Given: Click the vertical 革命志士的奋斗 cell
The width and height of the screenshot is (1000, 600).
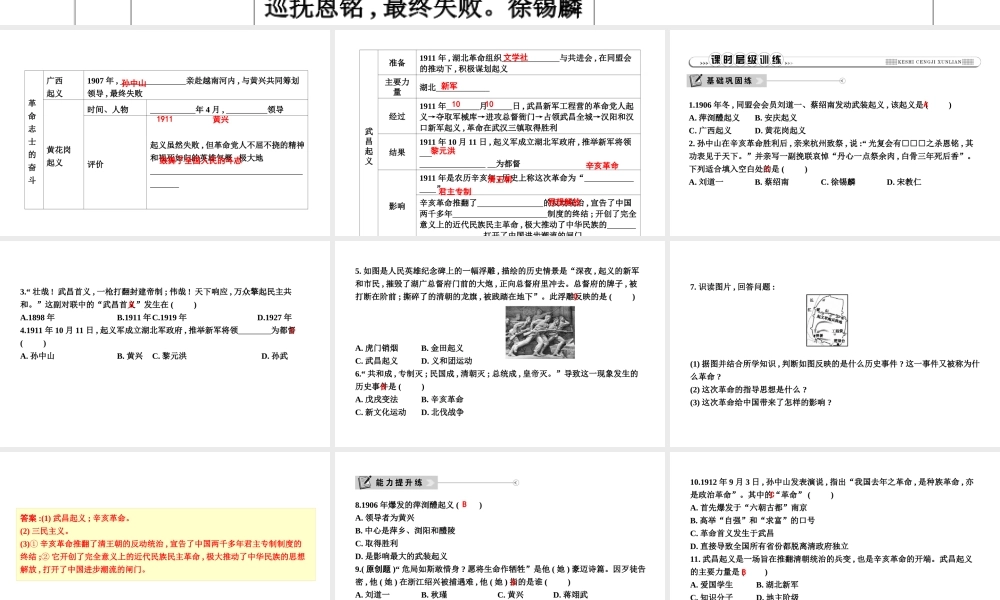Looking at the screenshot, I should 33,140.
